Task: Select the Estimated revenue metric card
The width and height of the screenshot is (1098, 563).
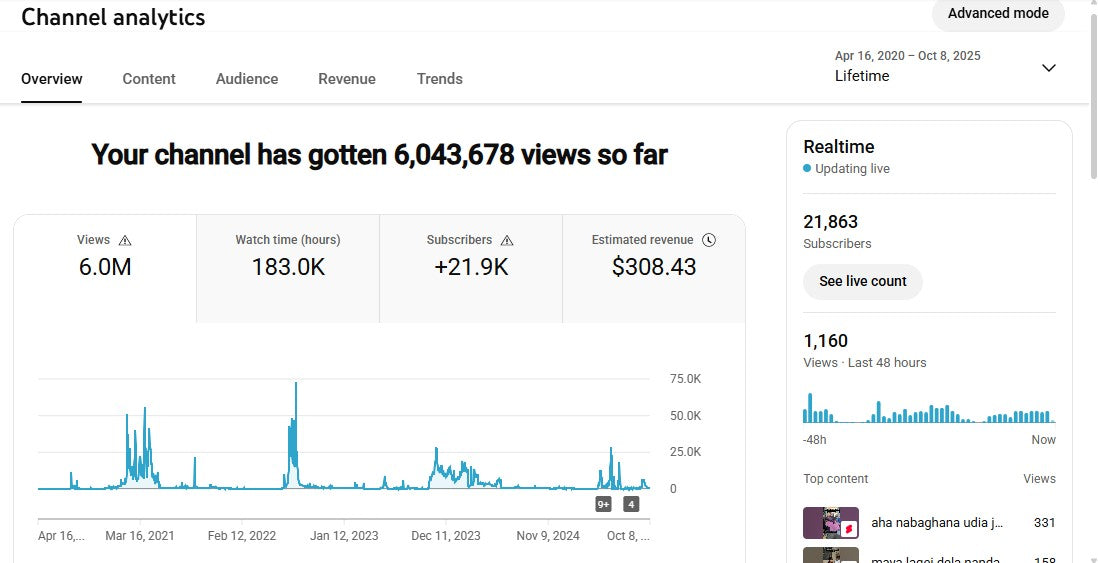Action: [654, 256]
